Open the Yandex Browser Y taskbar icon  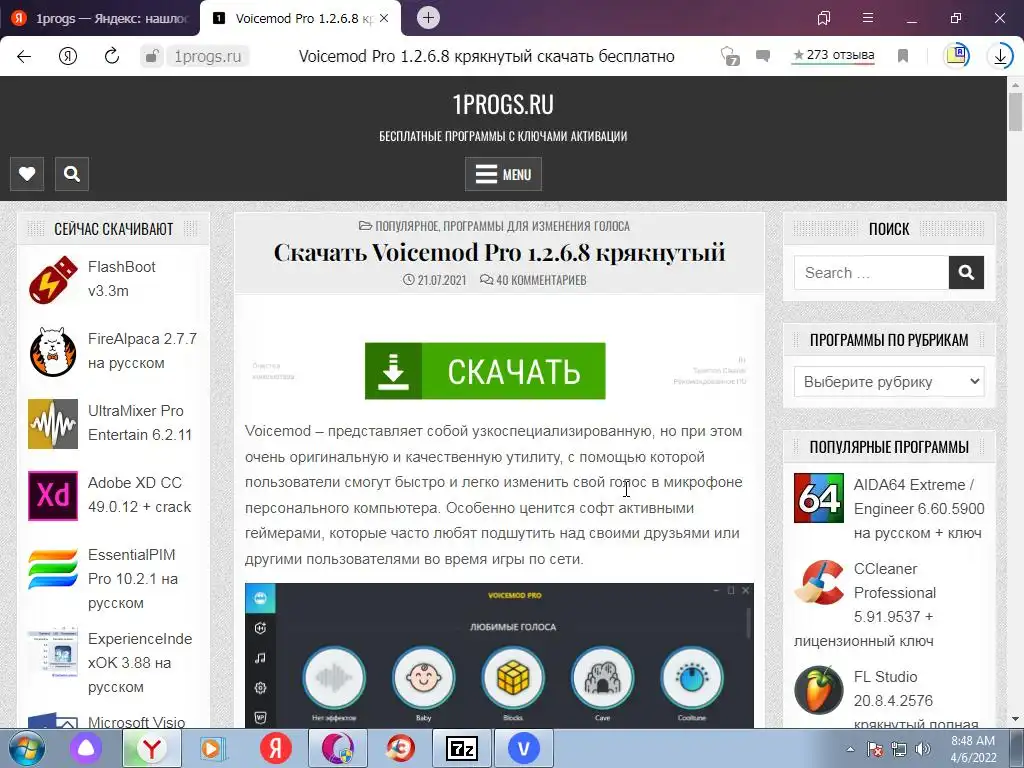[152, 748]
